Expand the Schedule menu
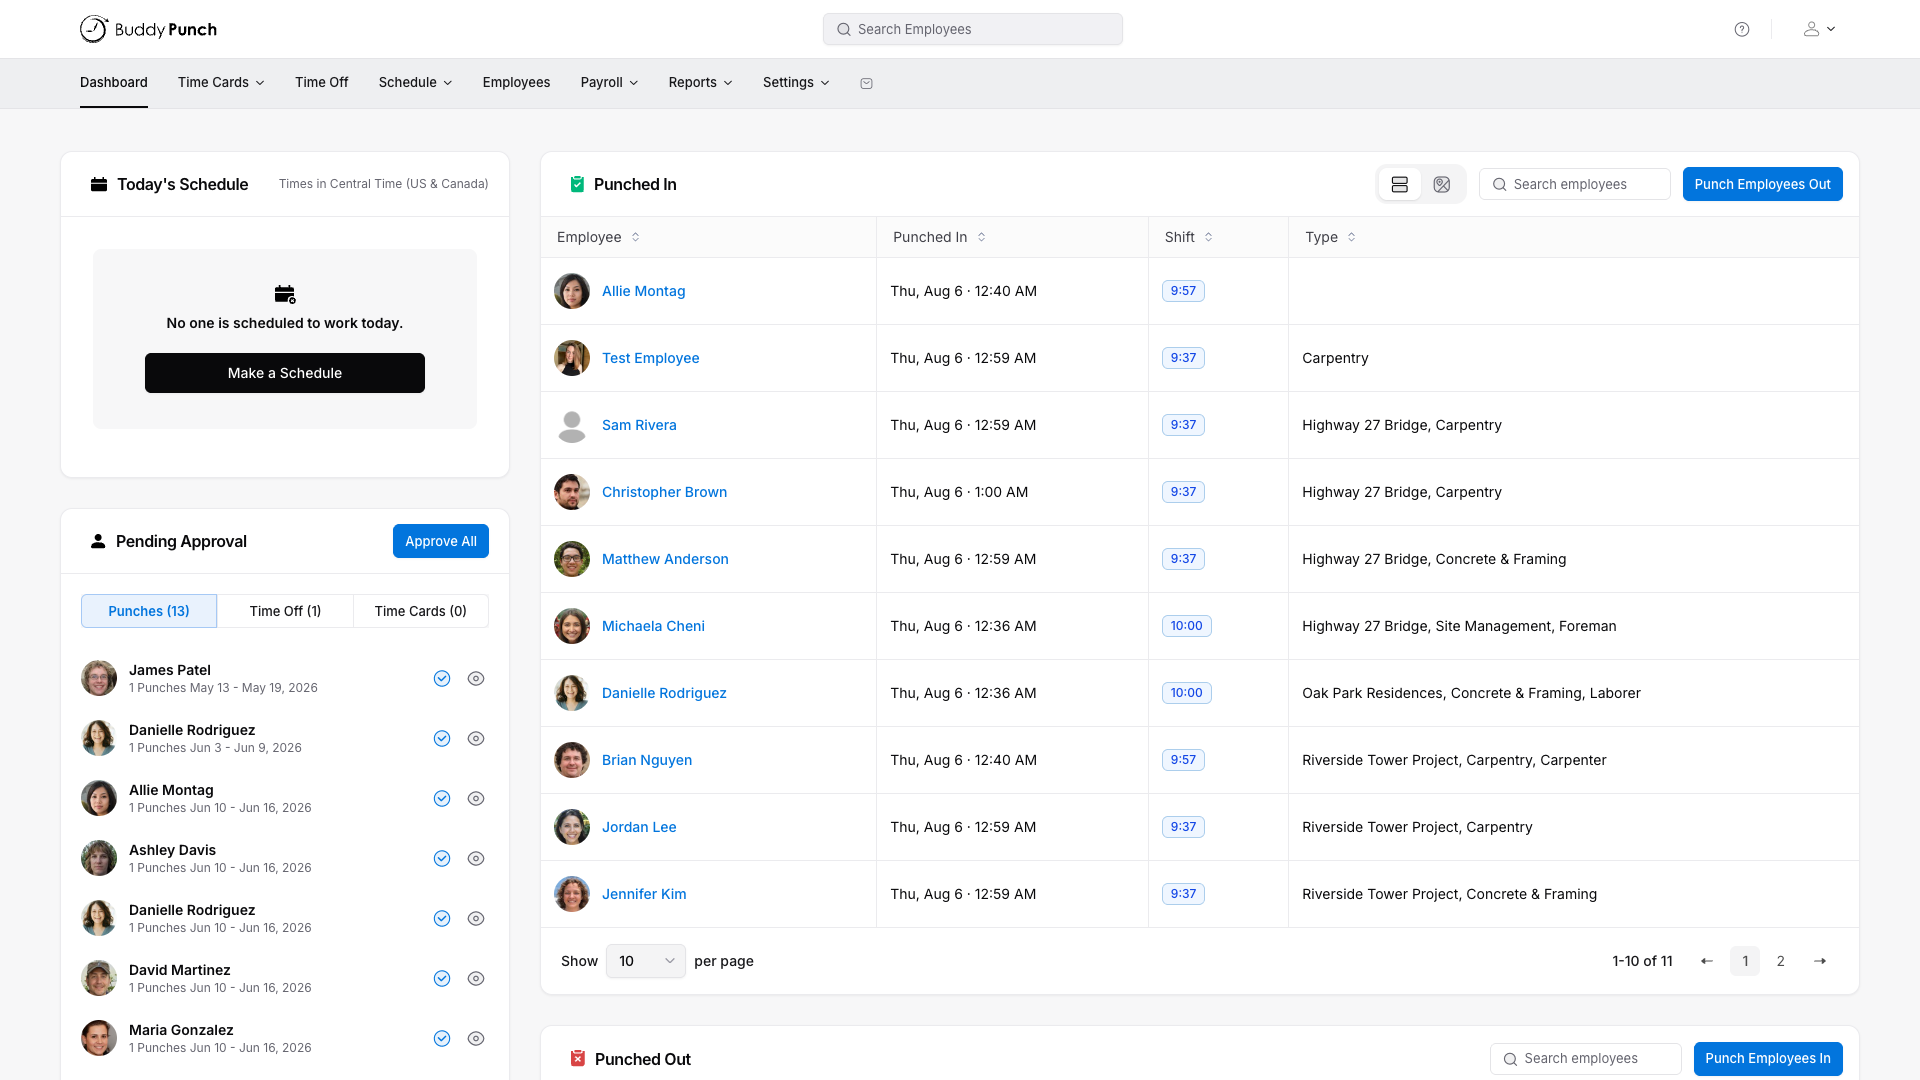 click(415, 83)
